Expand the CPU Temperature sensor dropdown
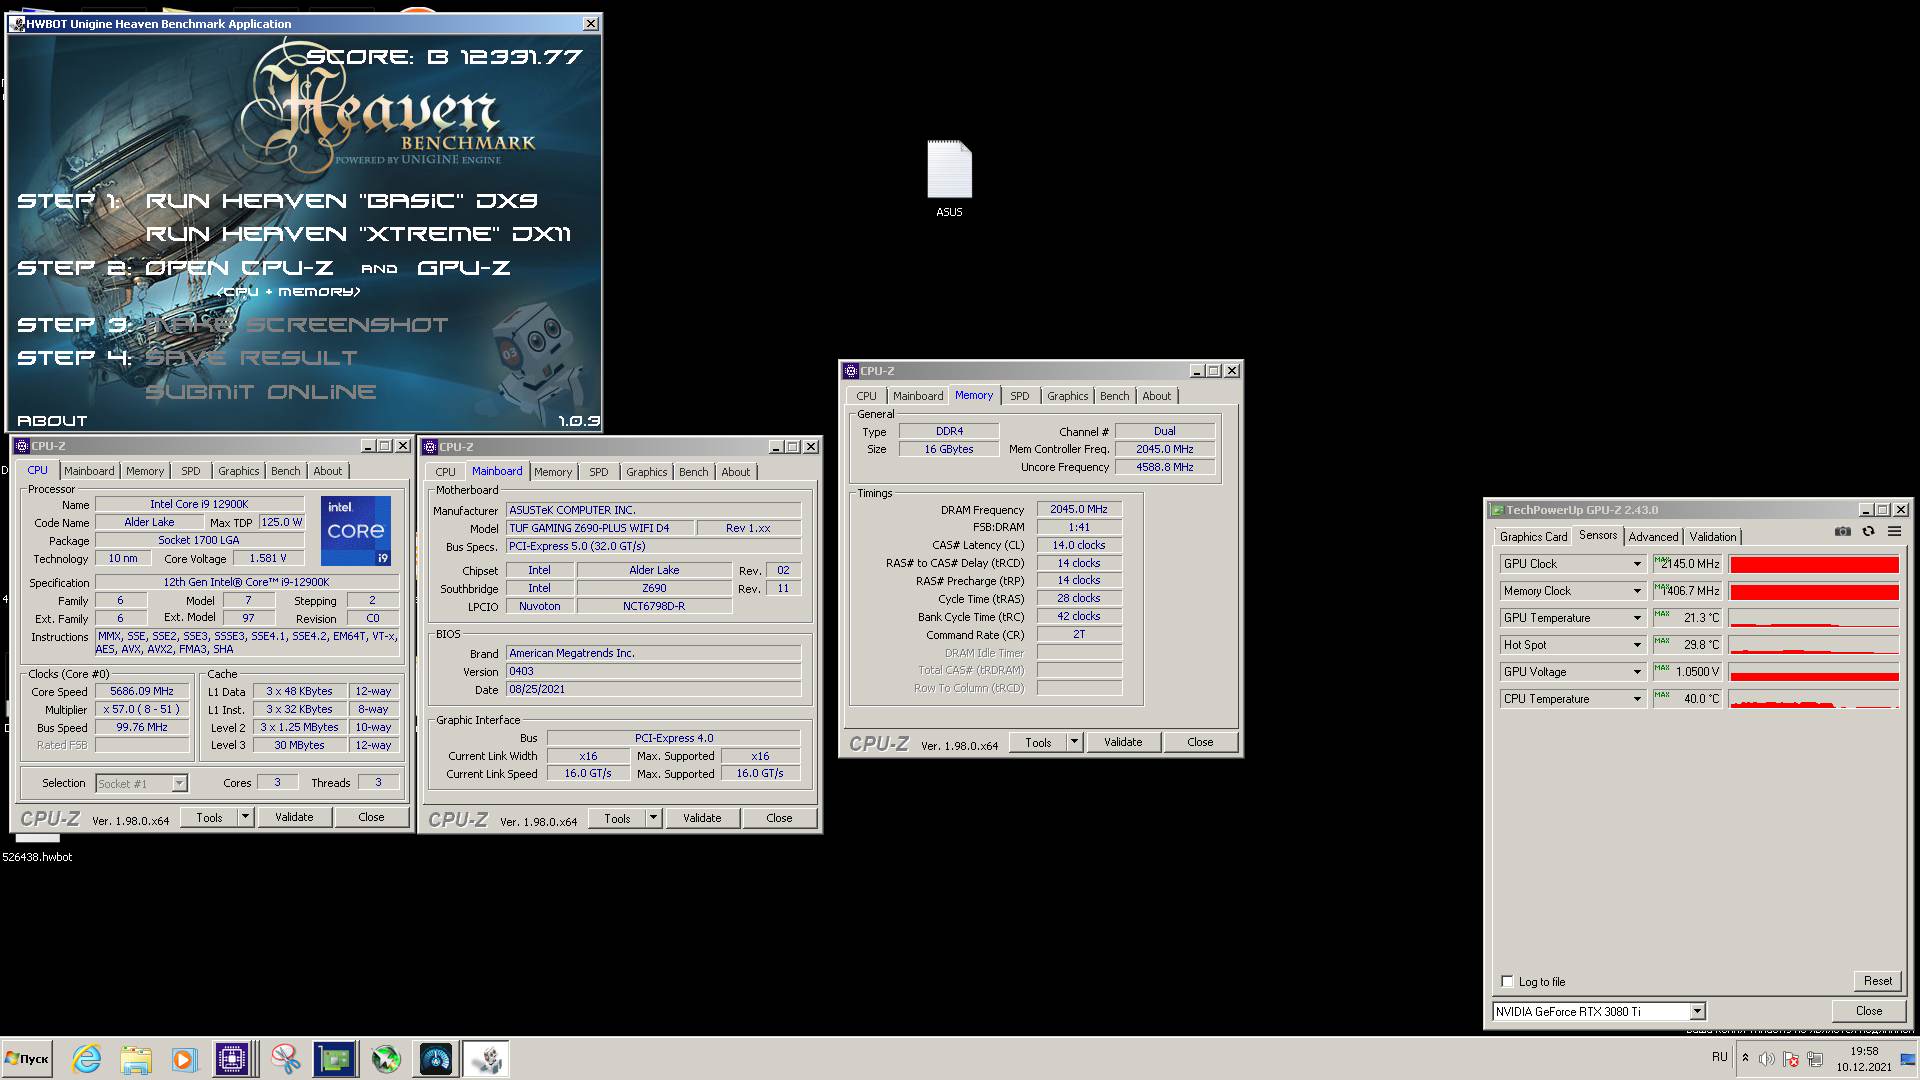Image resolution: width=1920 pixels, height=1080 pixels. tap(1637, 699)
